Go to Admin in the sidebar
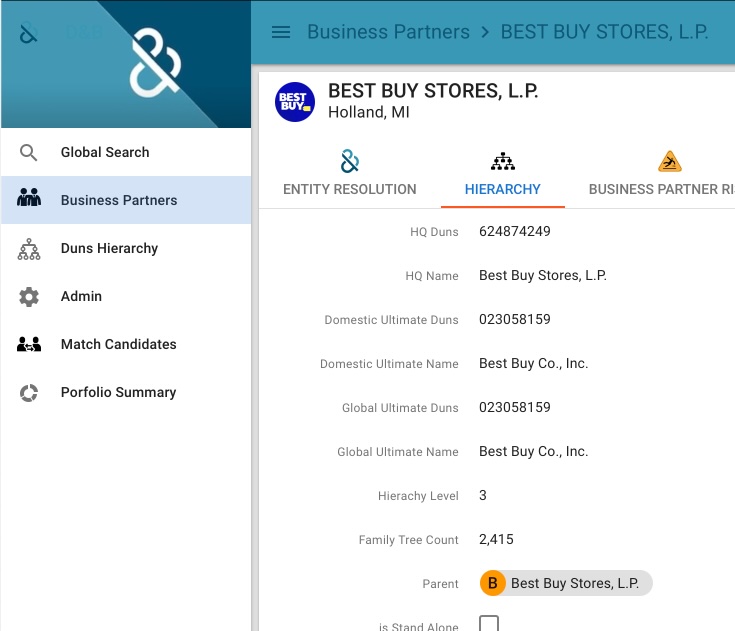This screenshot has width=735, height=631. [x=126, y=296]
